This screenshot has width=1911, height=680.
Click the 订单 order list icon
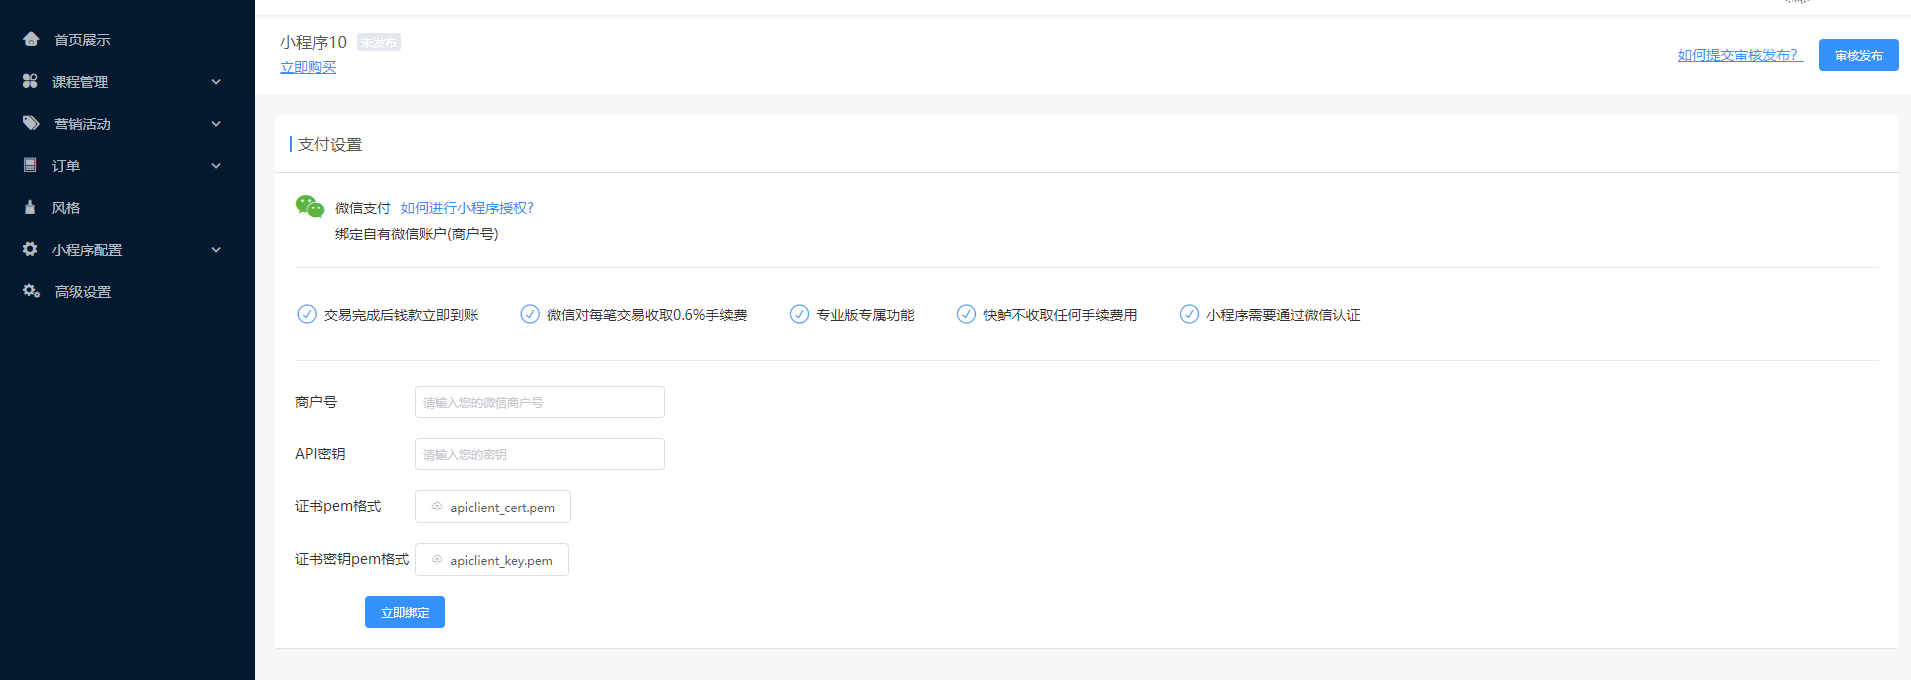30,165
